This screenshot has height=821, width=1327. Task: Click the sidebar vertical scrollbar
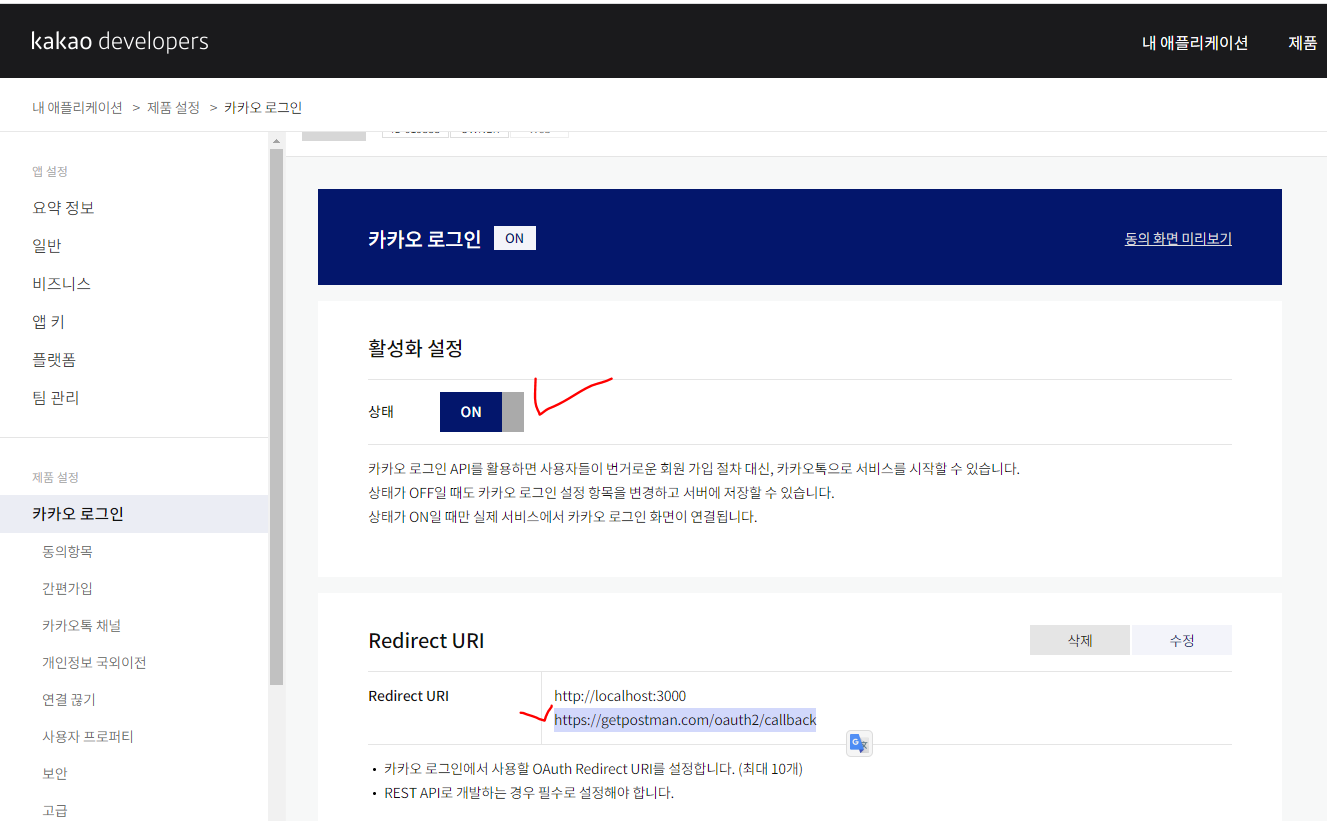[x=276, y=415]
